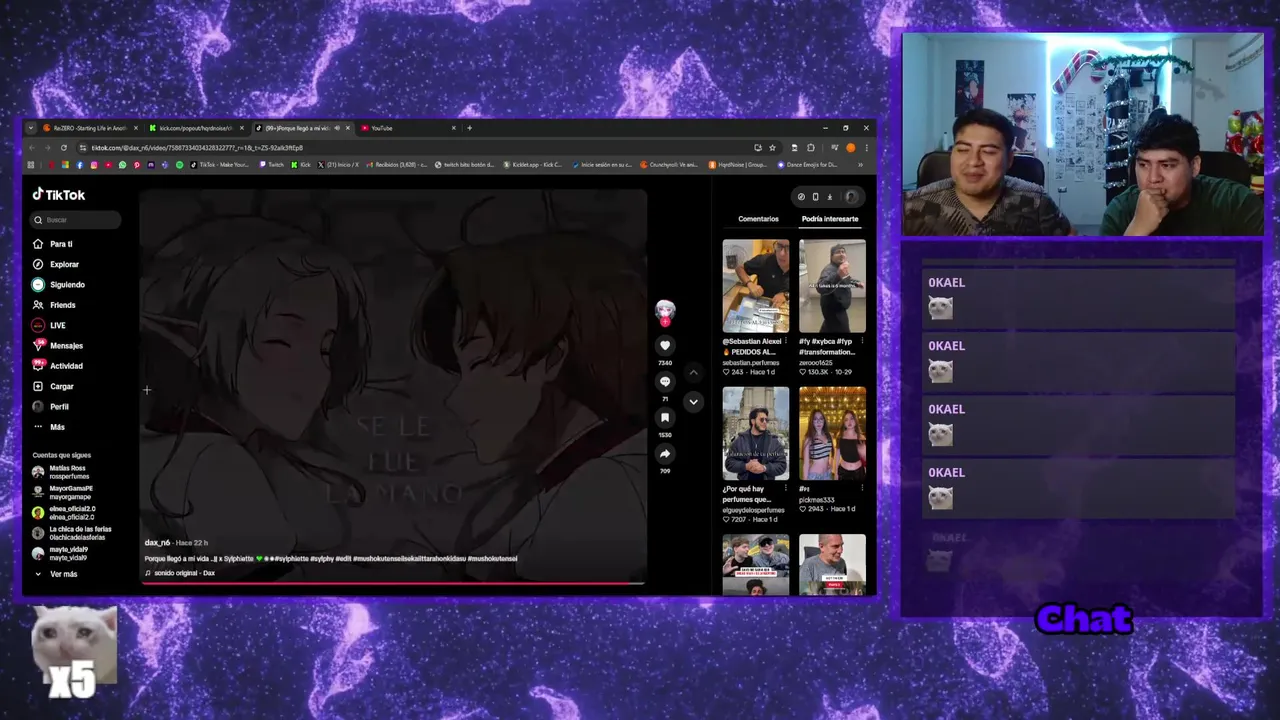Switch to Podría interesarte tab
Screen dimensions: 1280x720
pos(830,219)
